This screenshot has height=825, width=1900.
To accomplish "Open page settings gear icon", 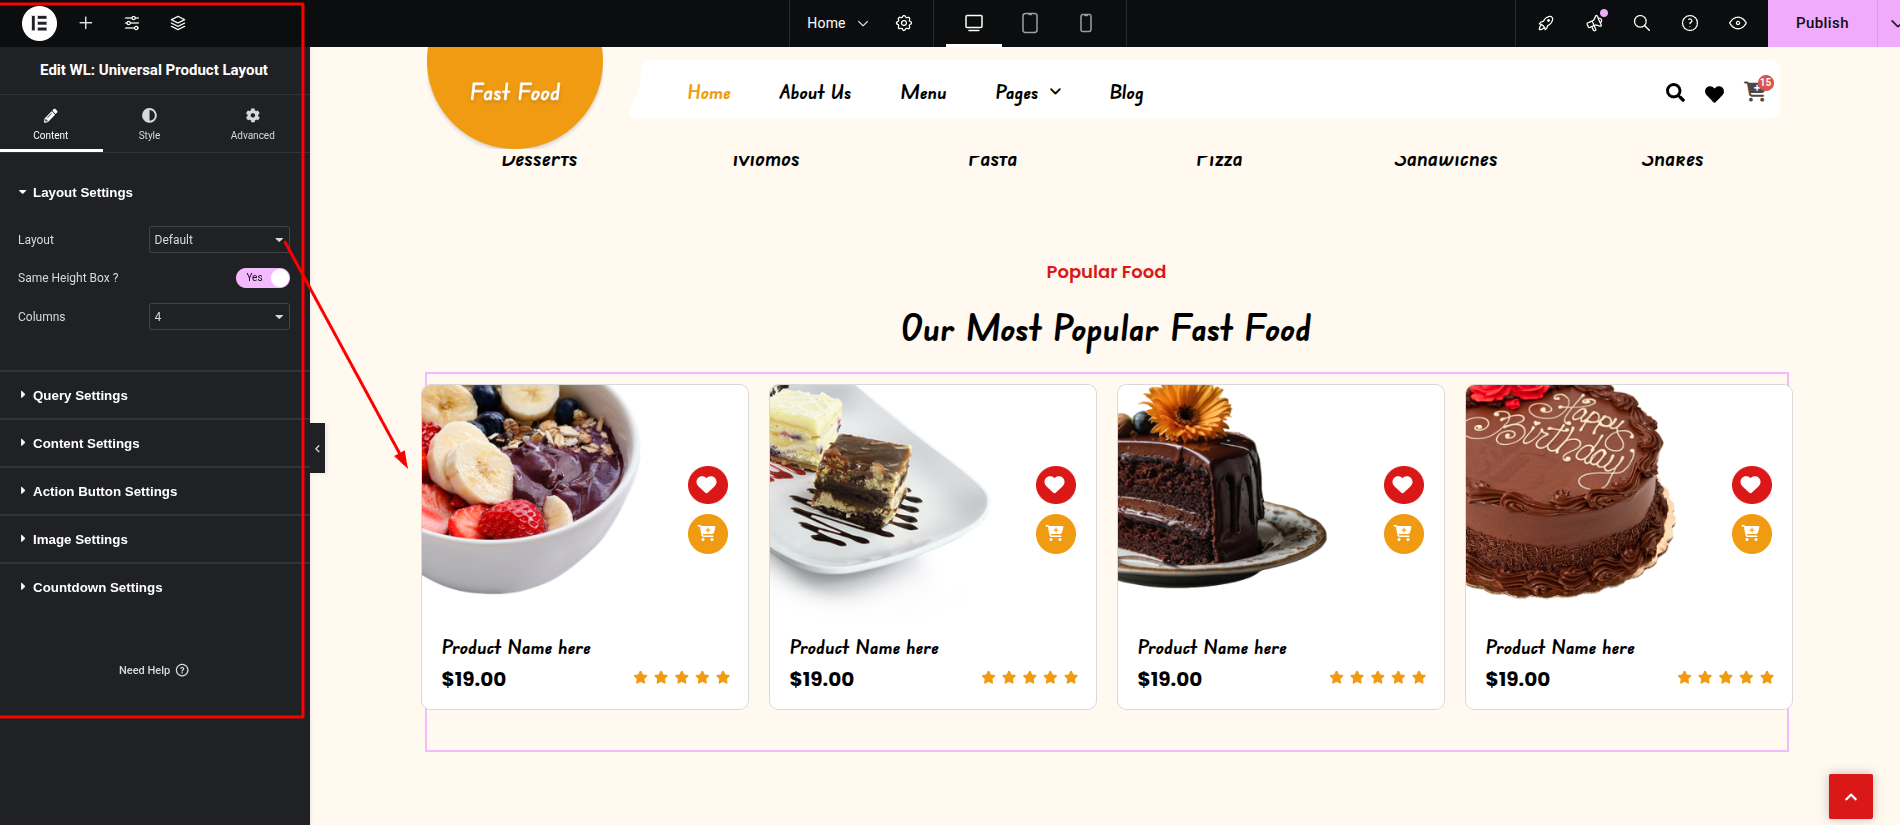I will [904, 23].
